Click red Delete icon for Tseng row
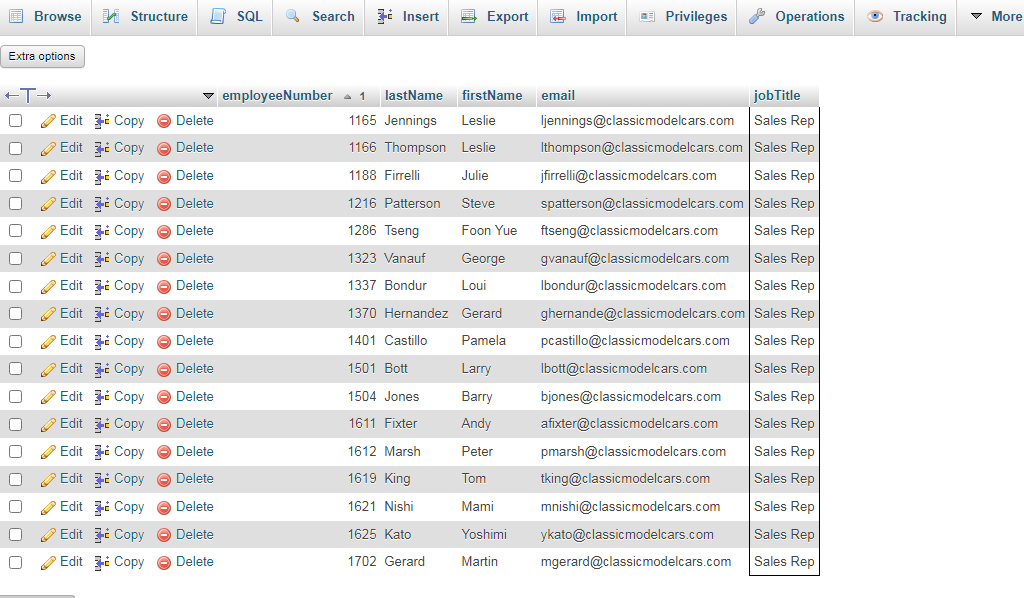 click(x=164, y=231)
